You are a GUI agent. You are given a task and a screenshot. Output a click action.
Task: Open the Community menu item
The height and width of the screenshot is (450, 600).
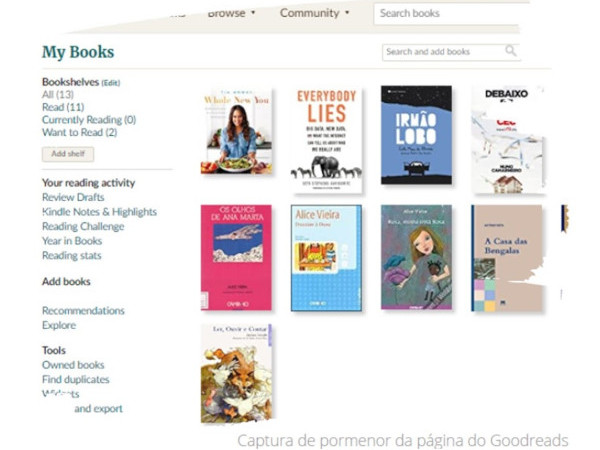[x=310, y=13]
